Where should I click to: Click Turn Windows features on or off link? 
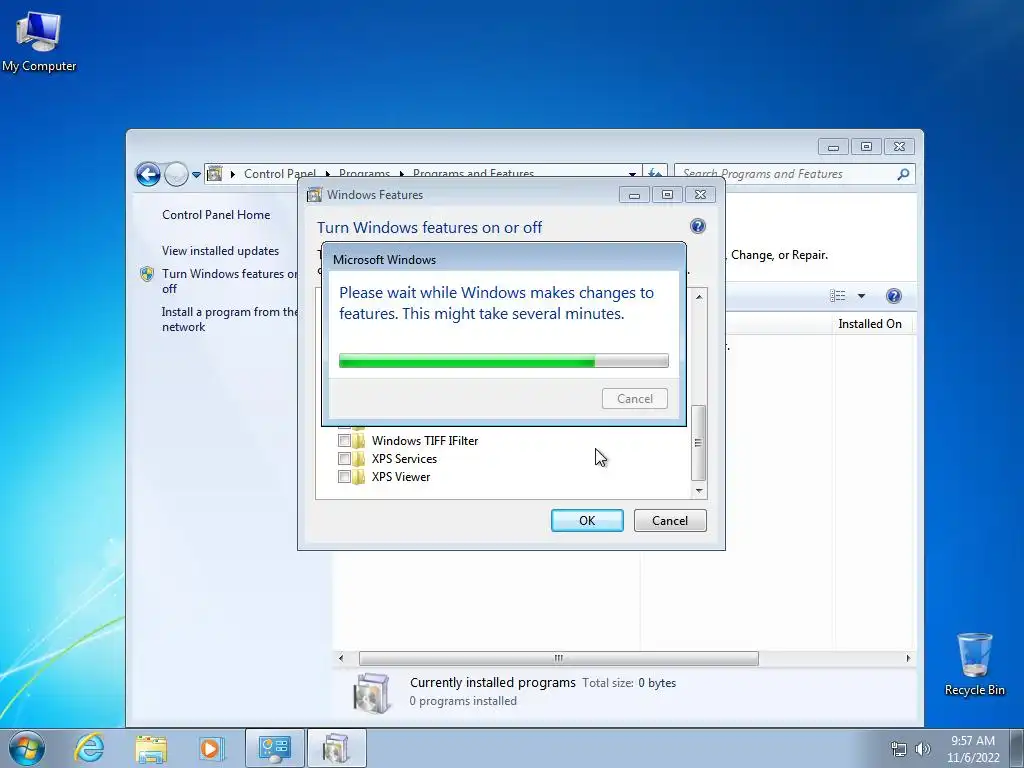pos(229,281)
